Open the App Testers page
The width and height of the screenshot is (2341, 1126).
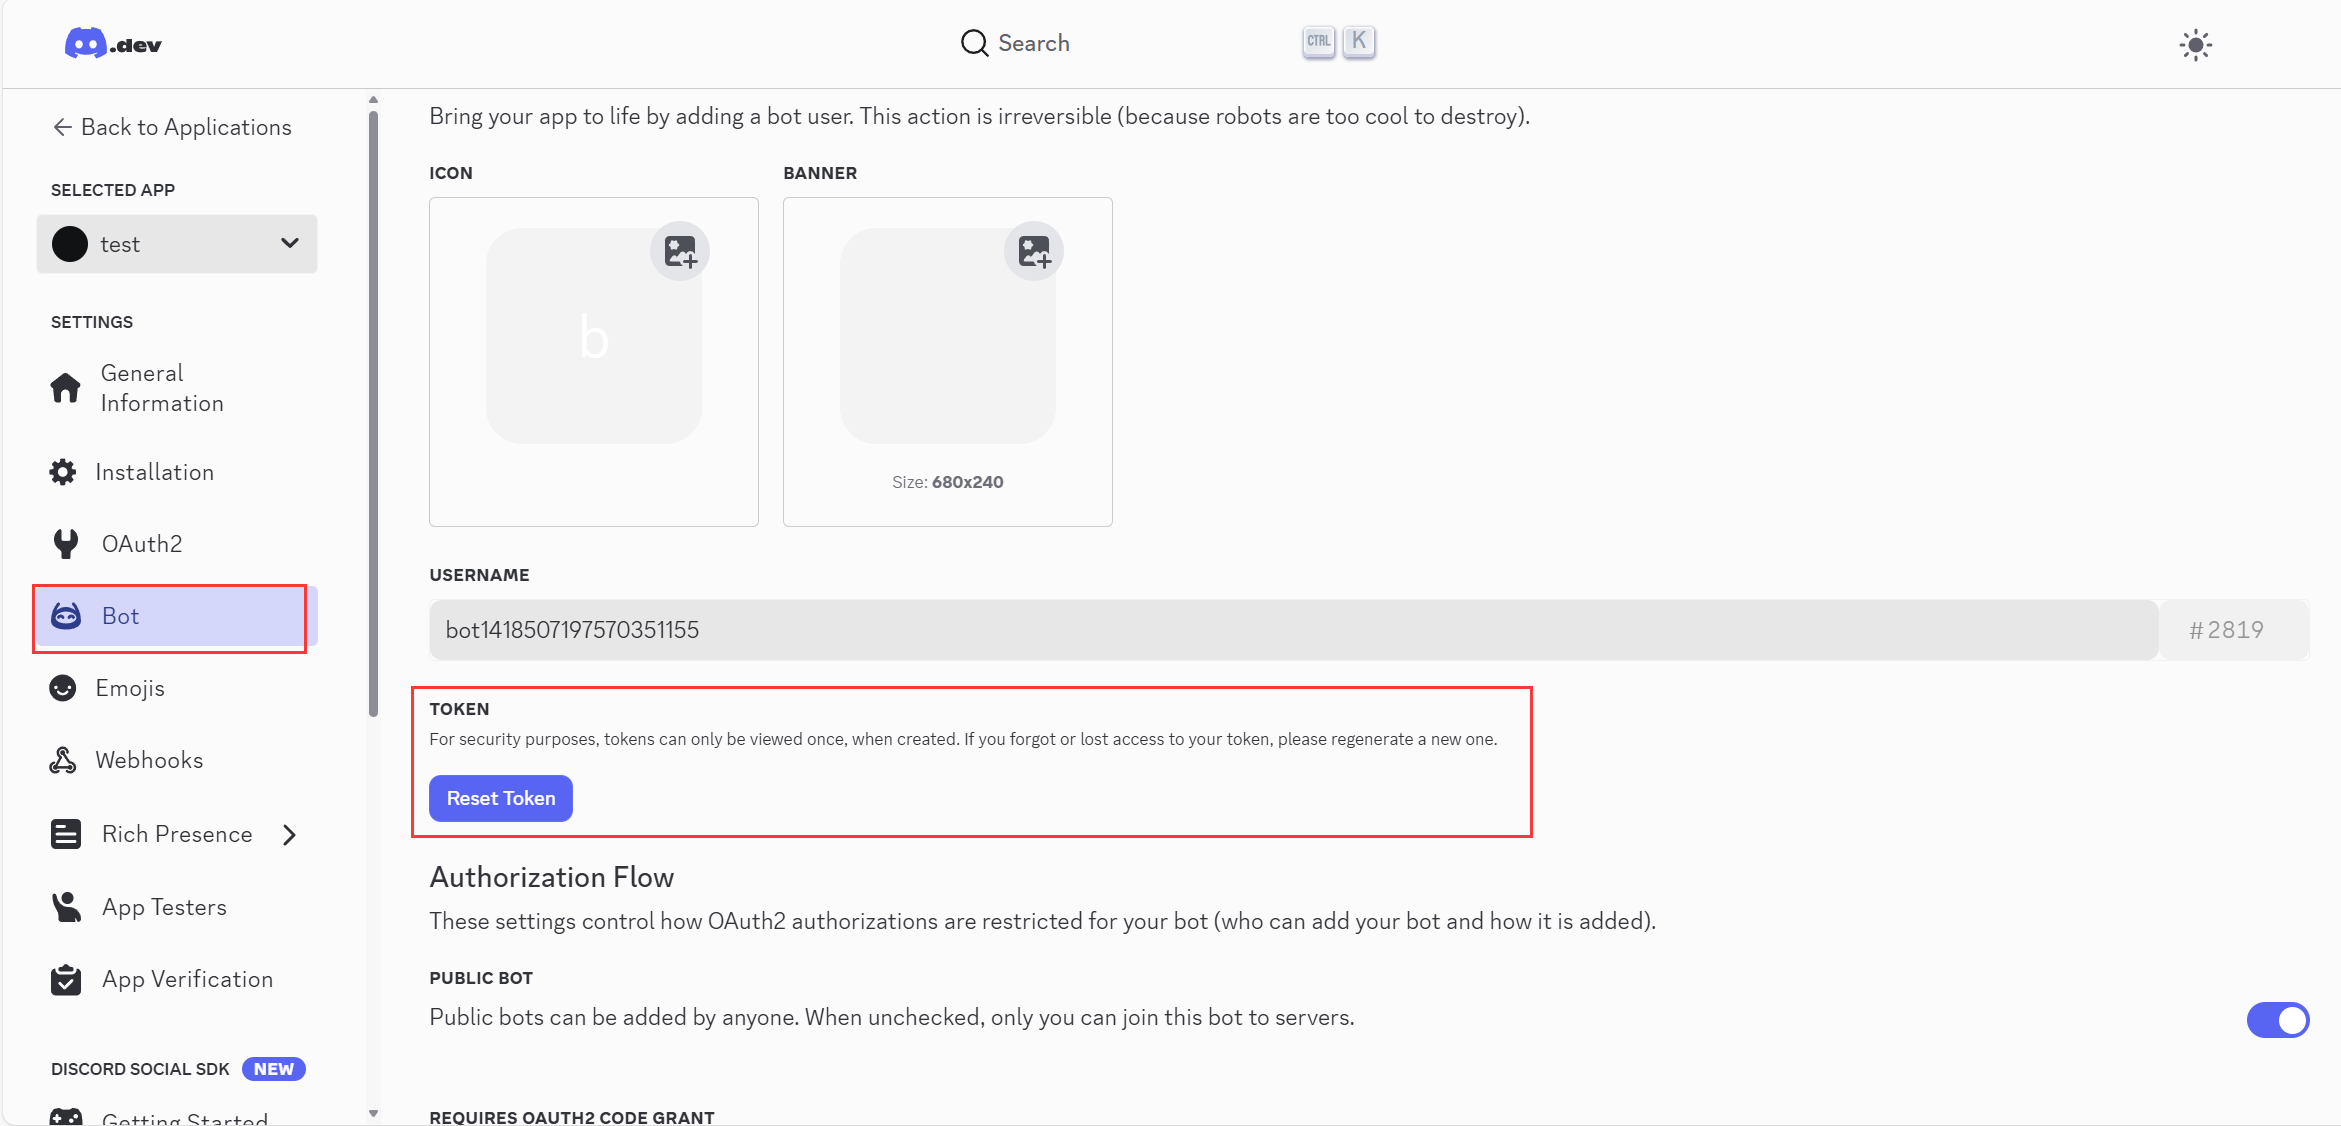[x=177, y=907]
